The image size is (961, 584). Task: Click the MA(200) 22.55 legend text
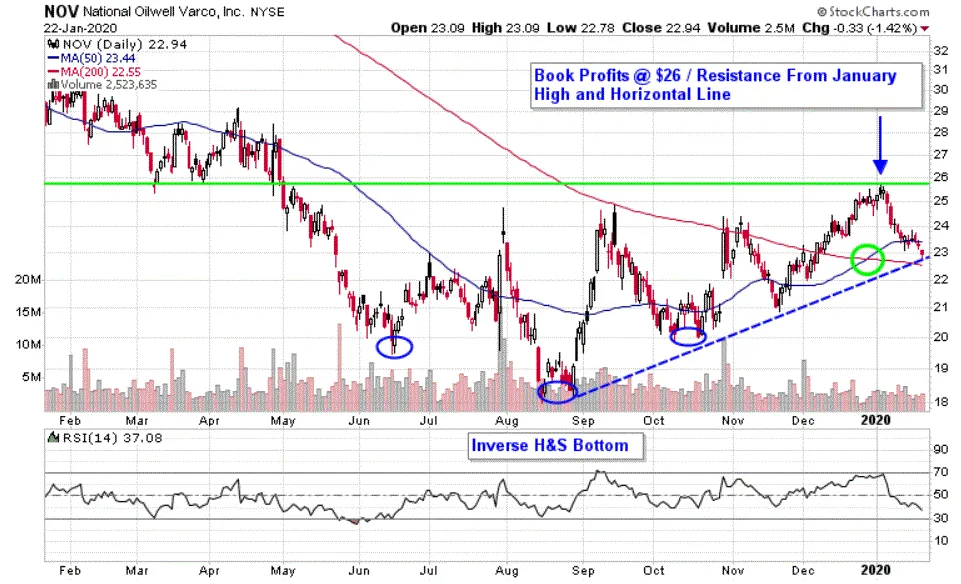pos(101,72)
